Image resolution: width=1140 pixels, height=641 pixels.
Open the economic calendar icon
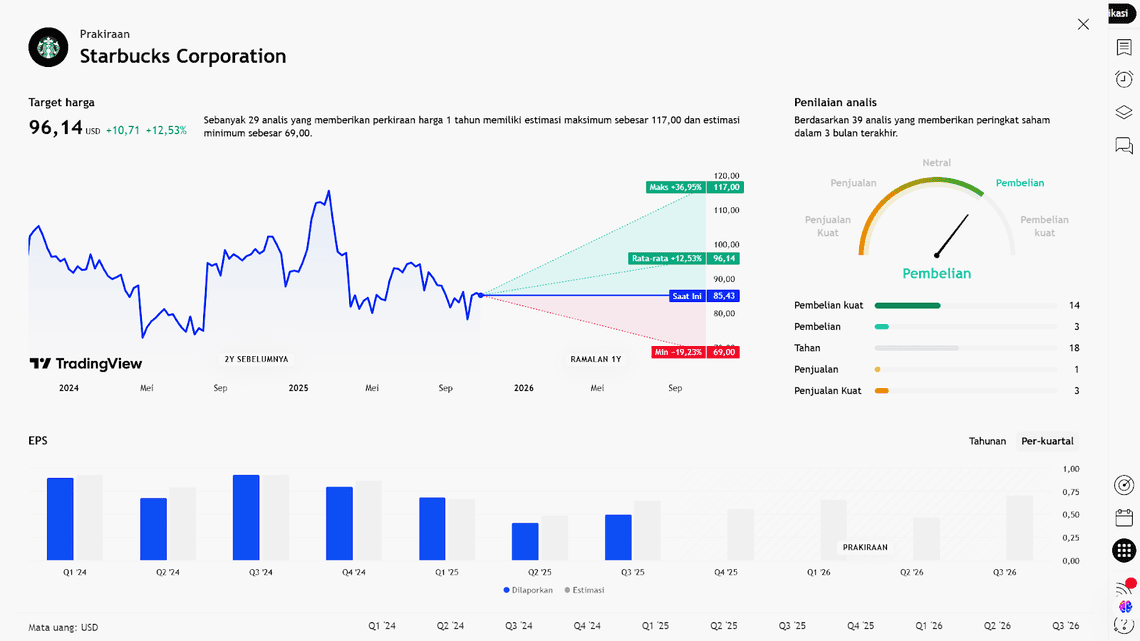1124,517
